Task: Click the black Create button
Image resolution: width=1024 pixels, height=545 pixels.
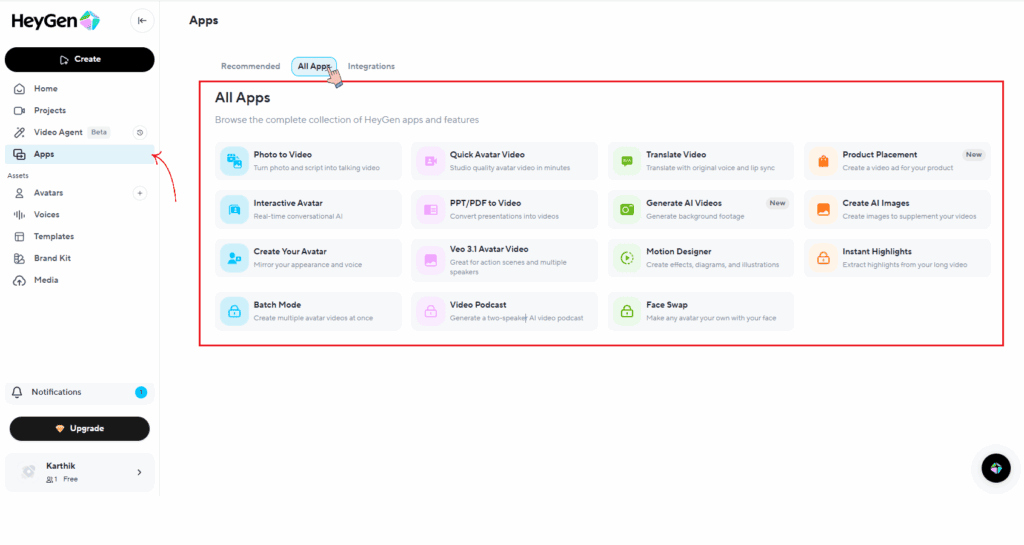Action: 80,59
